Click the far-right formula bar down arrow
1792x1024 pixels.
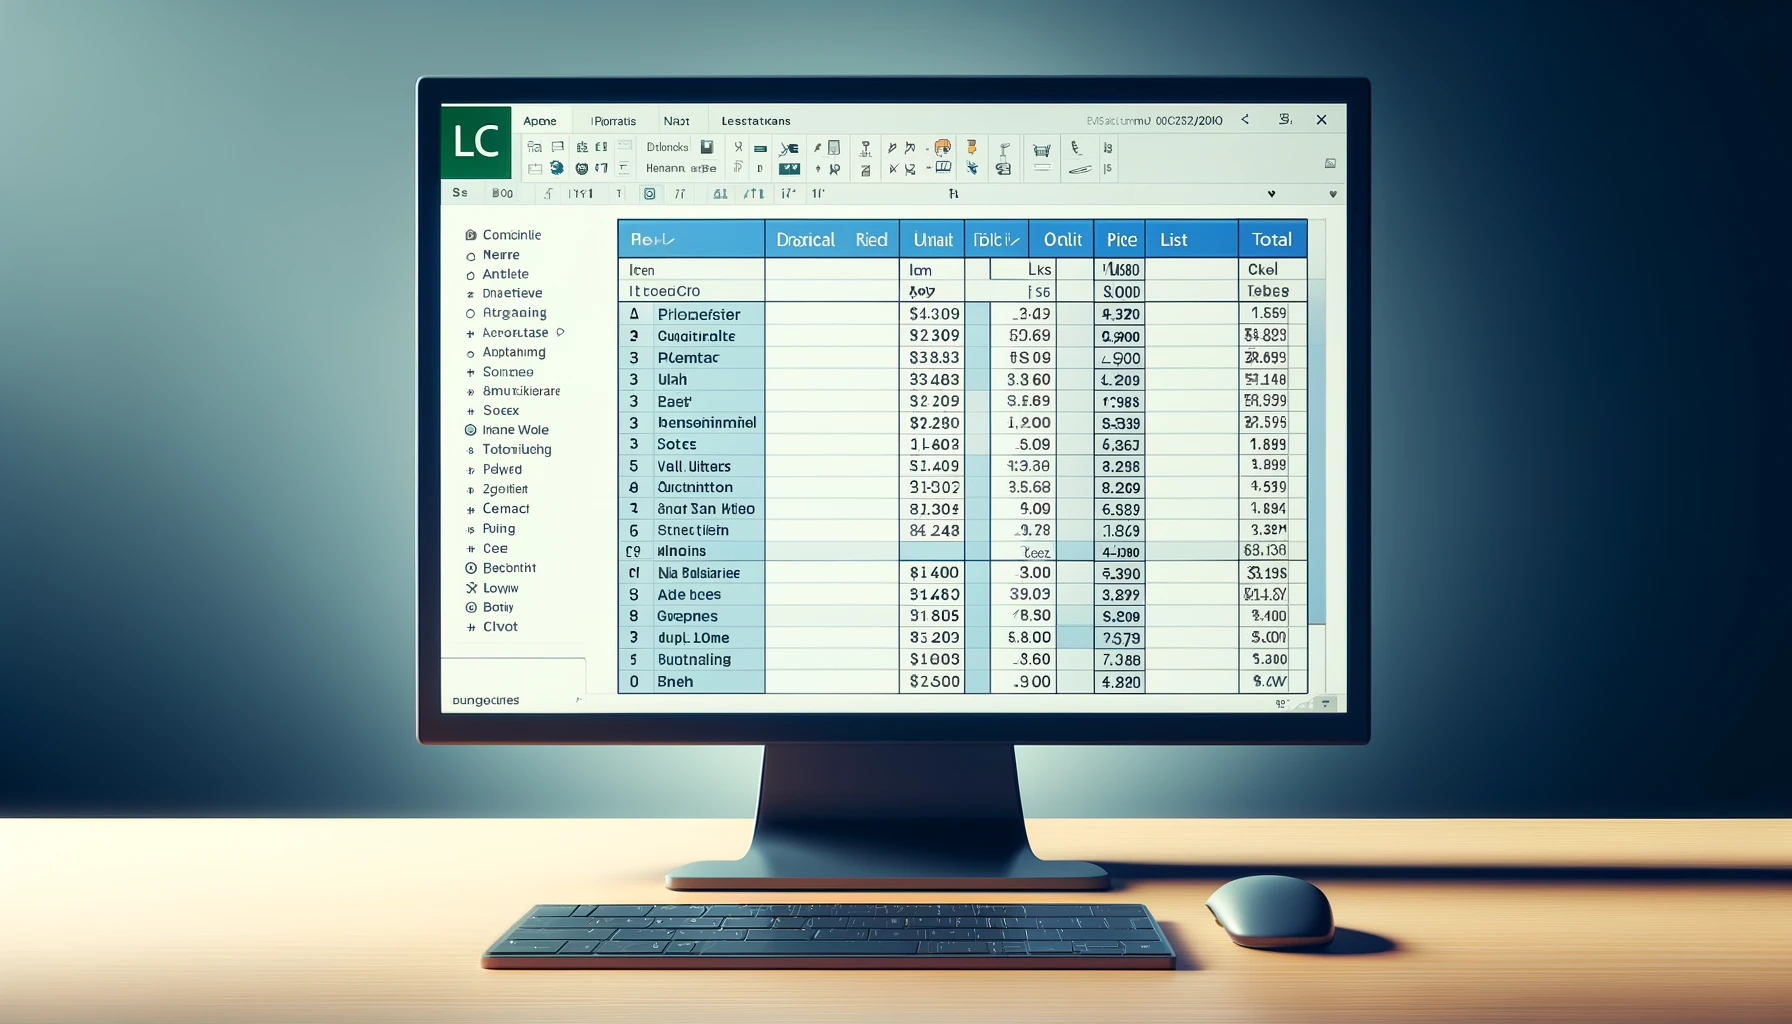(x=1332, y=194)
